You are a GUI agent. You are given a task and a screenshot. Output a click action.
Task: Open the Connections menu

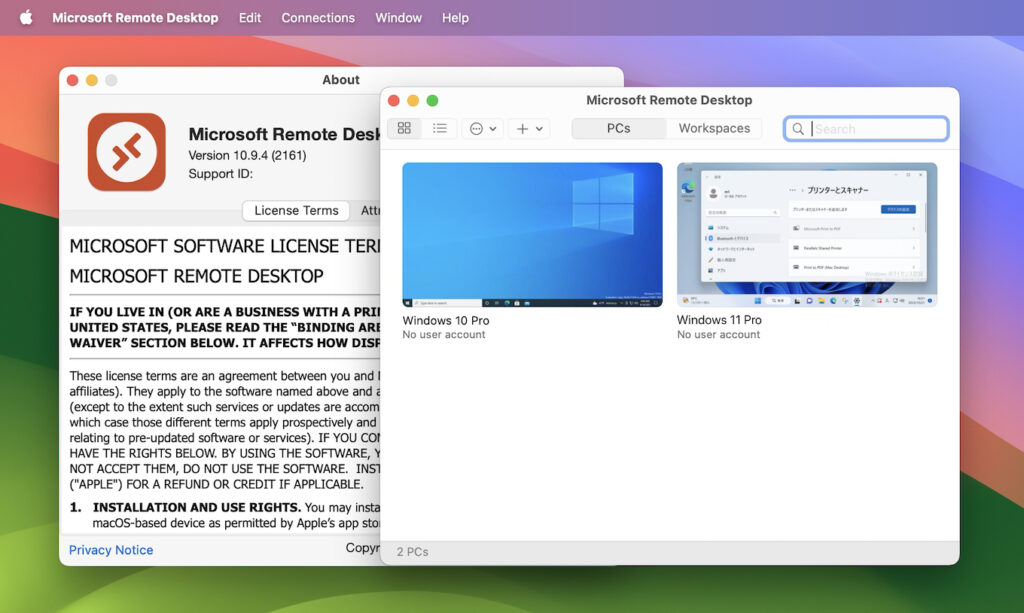pyautogui.click(x=318, y=17)
